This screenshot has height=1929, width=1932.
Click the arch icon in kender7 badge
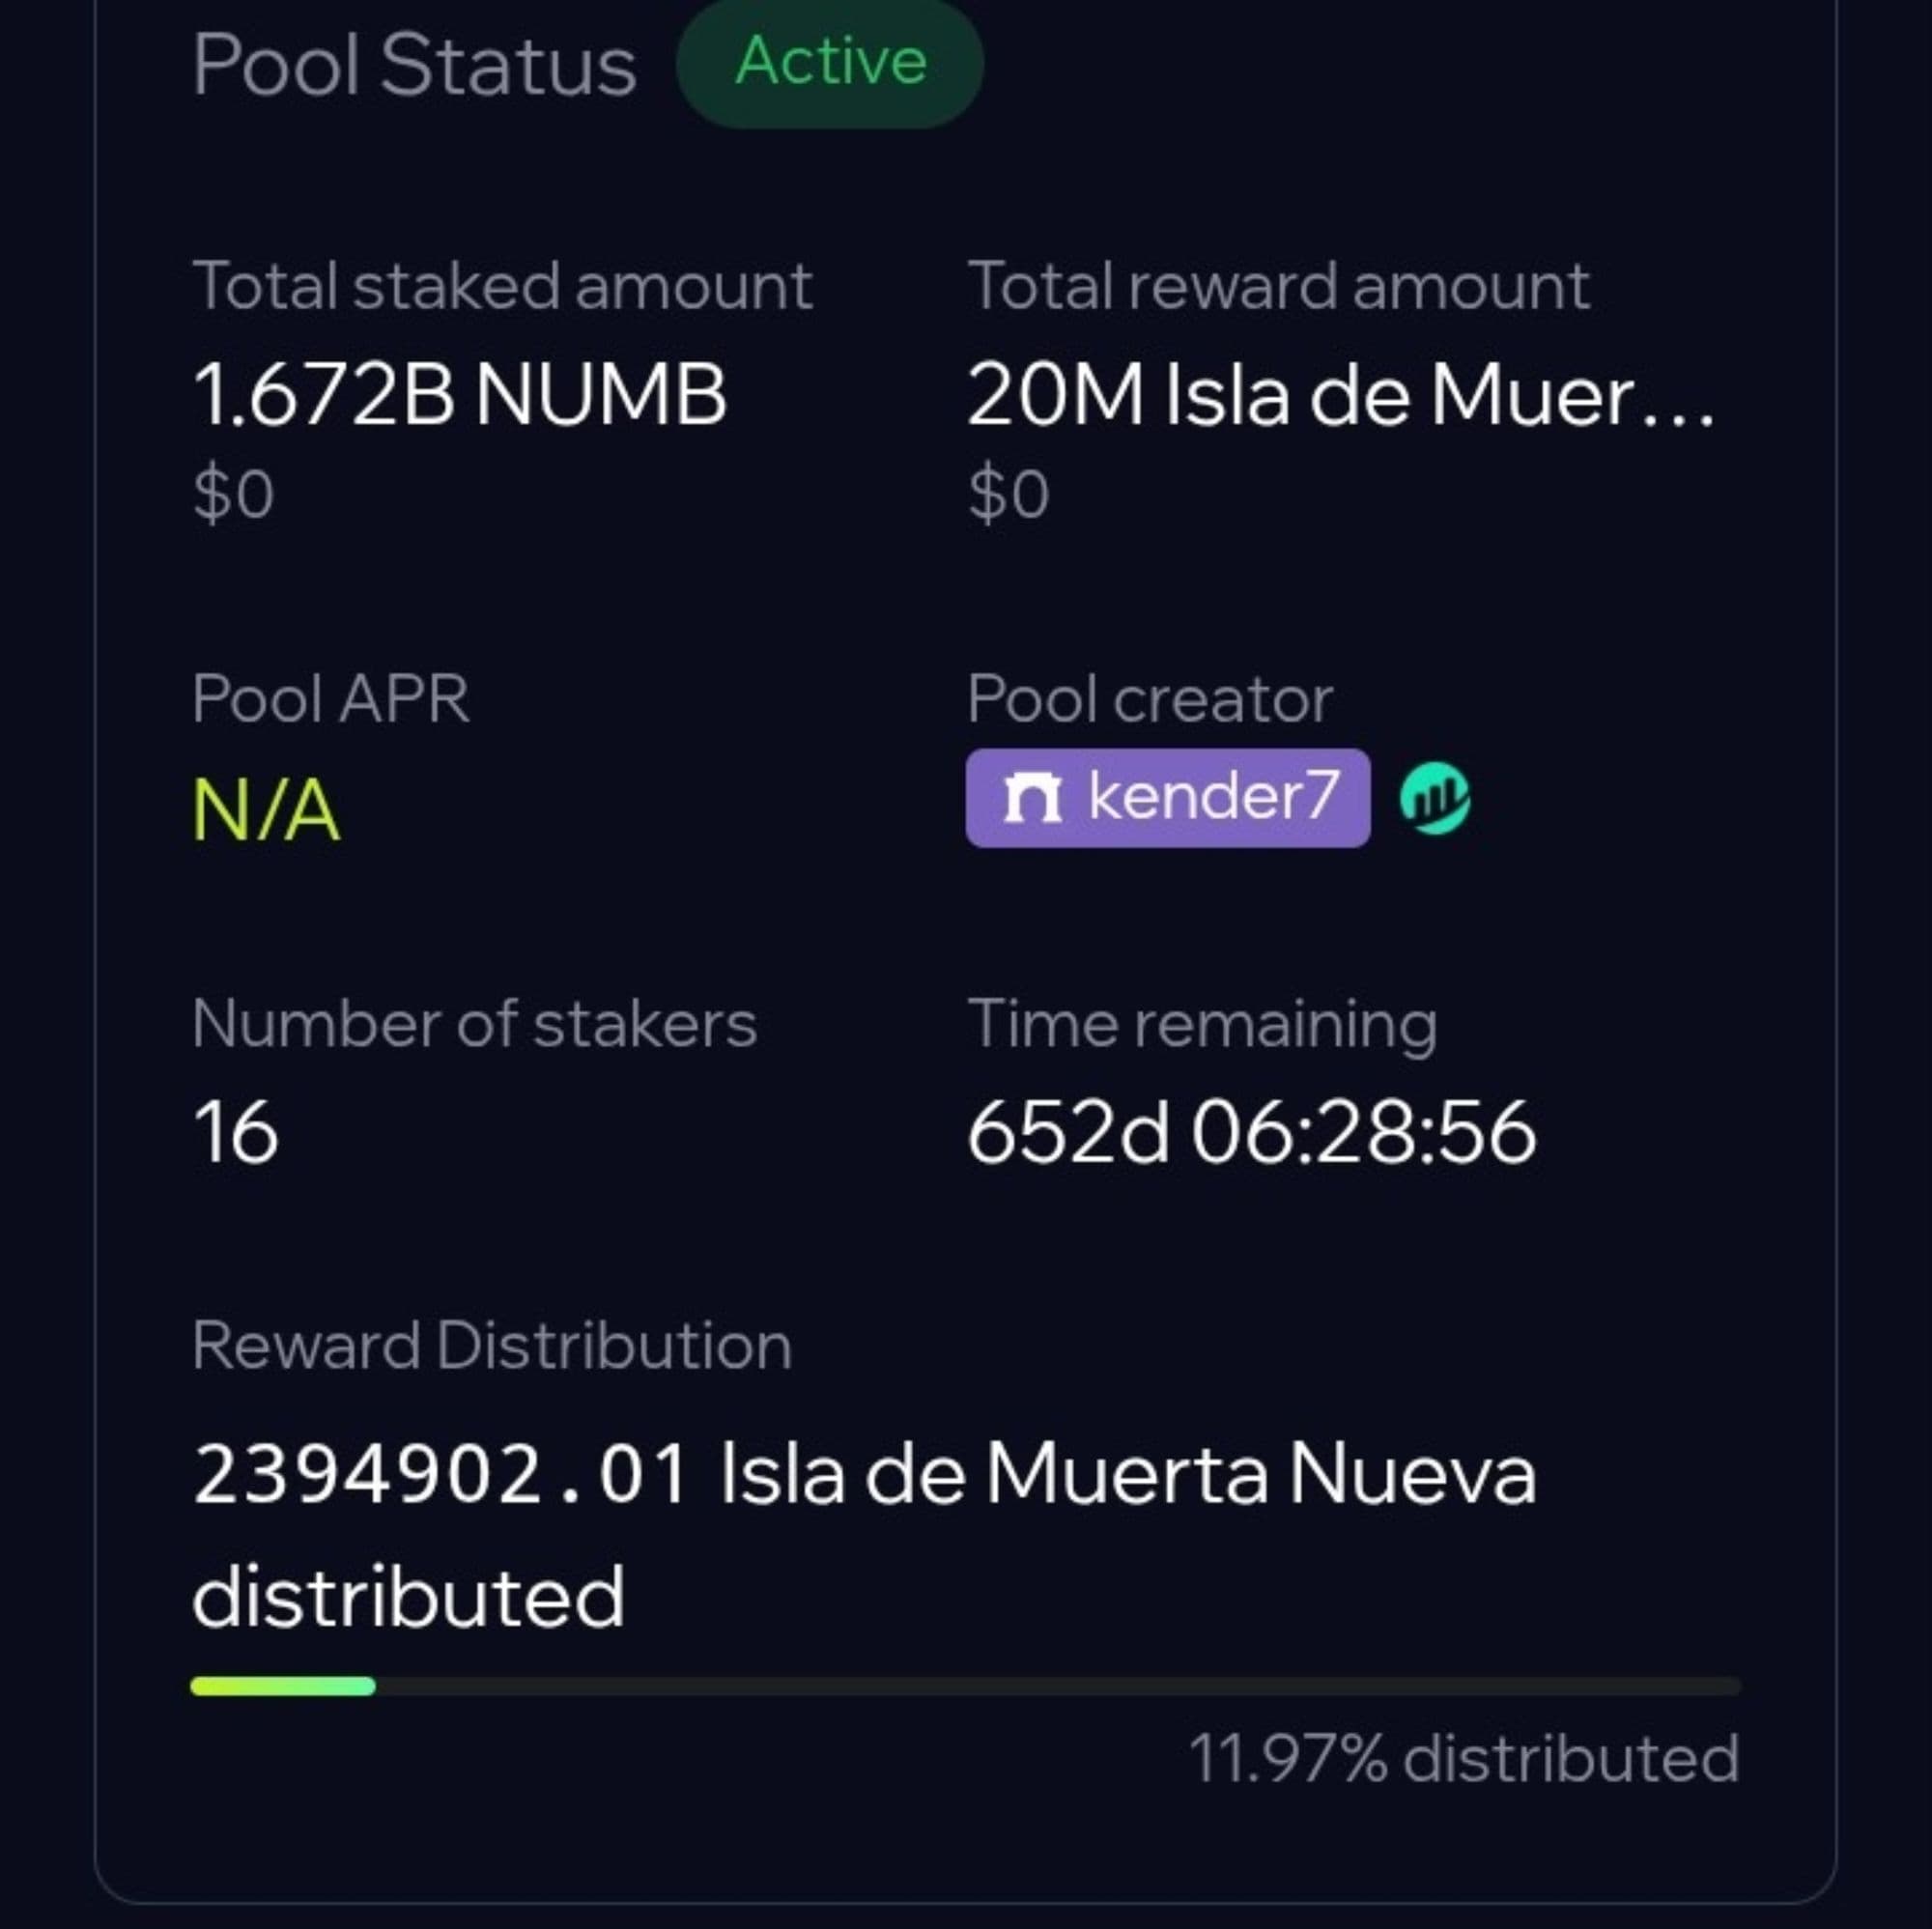[1032, 798]
